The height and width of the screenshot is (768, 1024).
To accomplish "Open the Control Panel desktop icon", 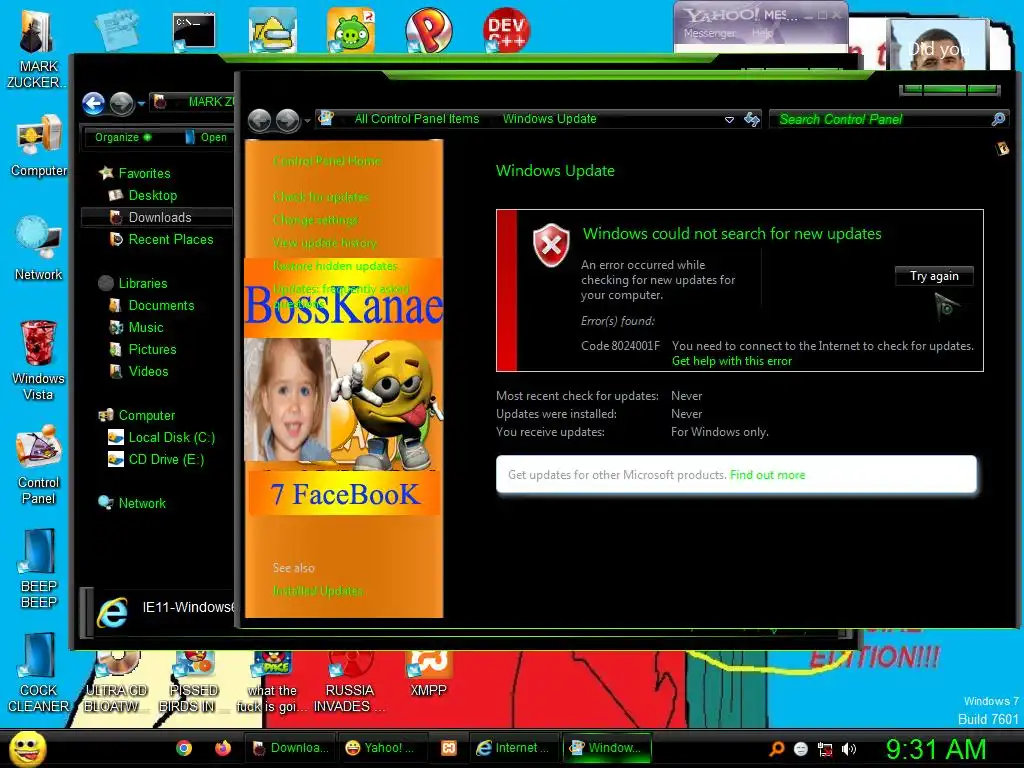I will pyautogui.click(x=39, y=464).
